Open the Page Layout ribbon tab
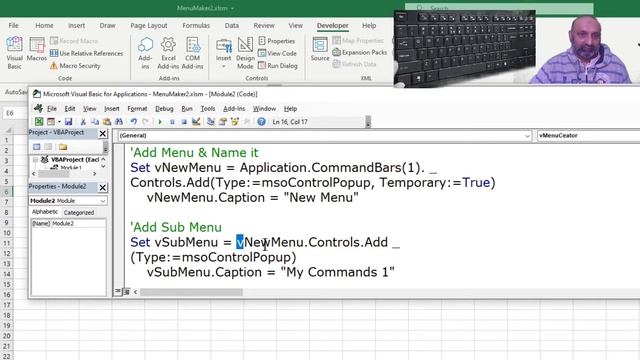 (149, 25)
